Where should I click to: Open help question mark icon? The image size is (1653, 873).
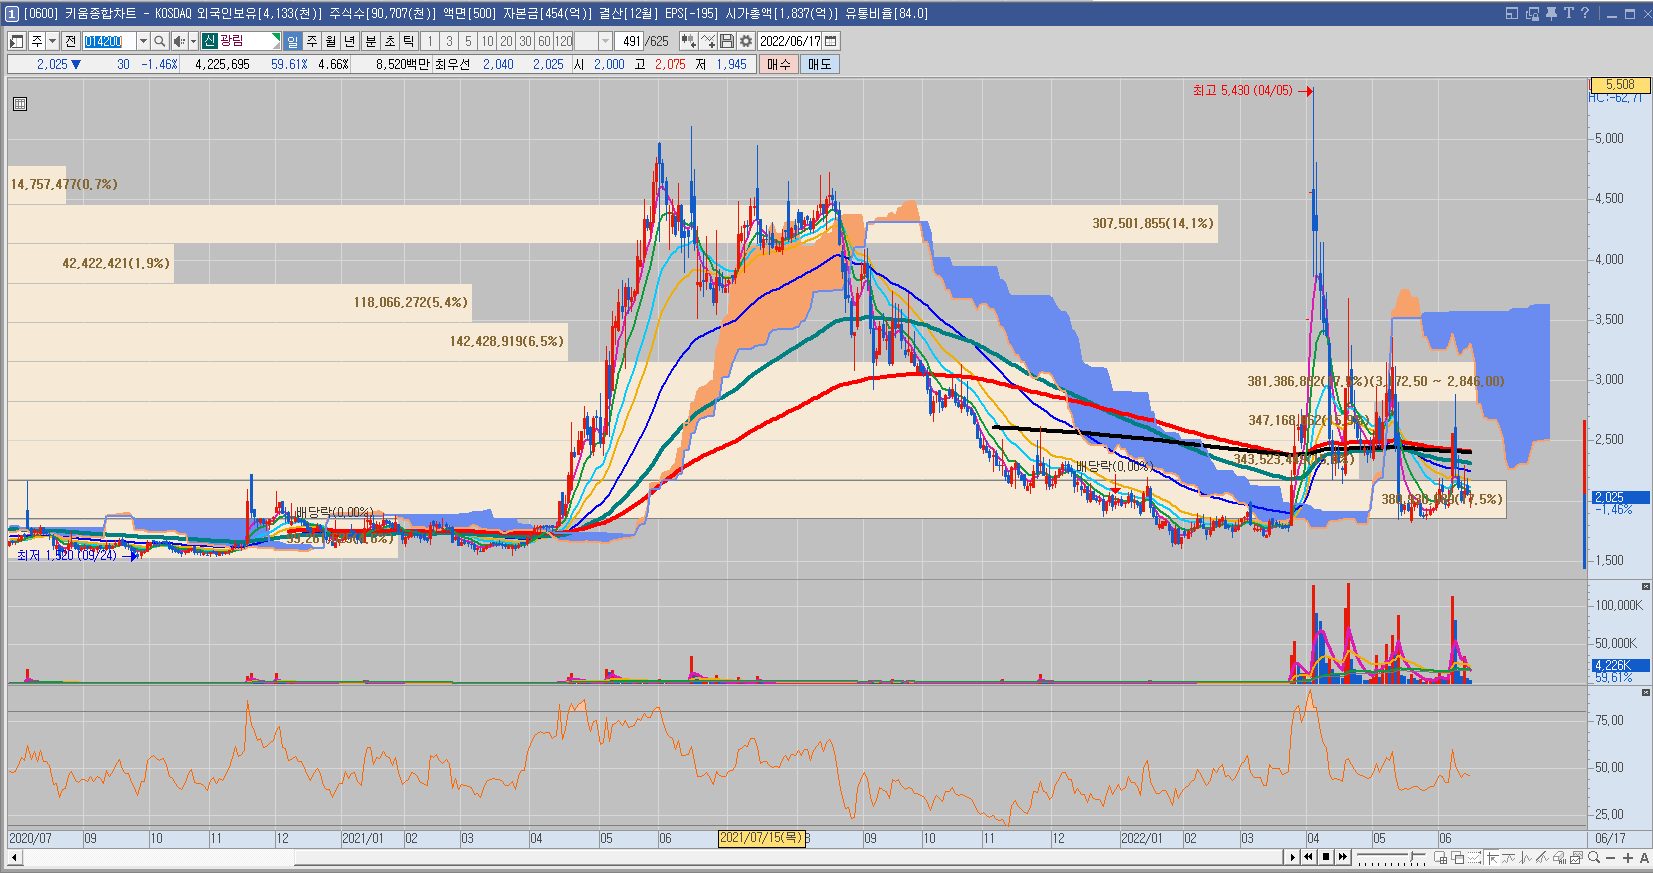pos(1585,13)
